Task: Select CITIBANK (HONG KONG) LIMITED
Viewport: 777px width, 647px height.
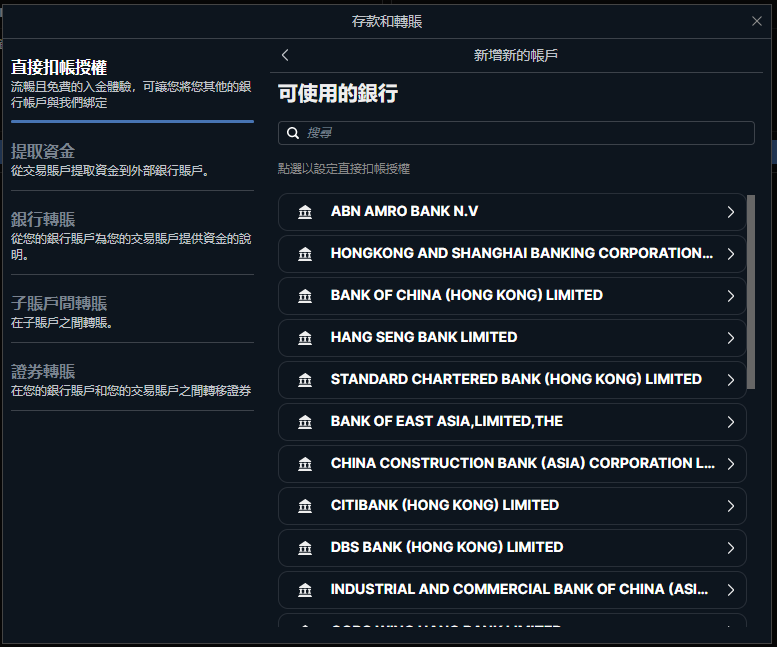Action: tap(512, 506)
